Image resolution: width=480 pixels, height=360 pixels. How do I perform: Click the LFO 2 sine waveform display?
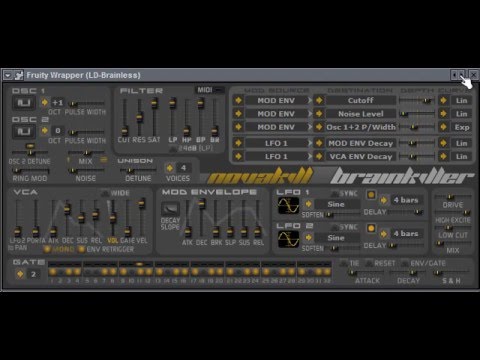tap(288, 239)
